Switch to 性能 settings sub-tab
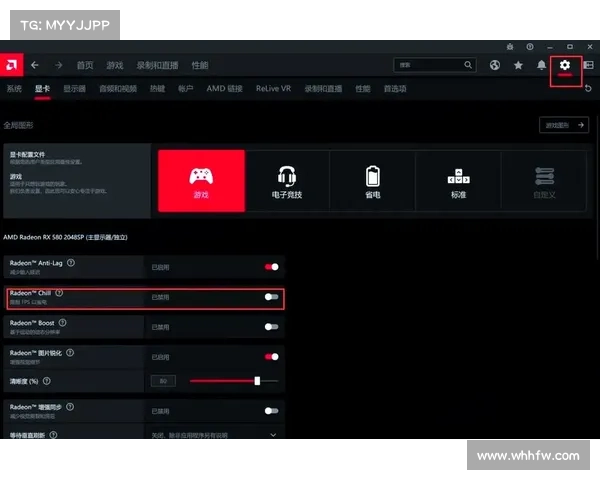Screen dimensions: 600x480 (363, 89)
